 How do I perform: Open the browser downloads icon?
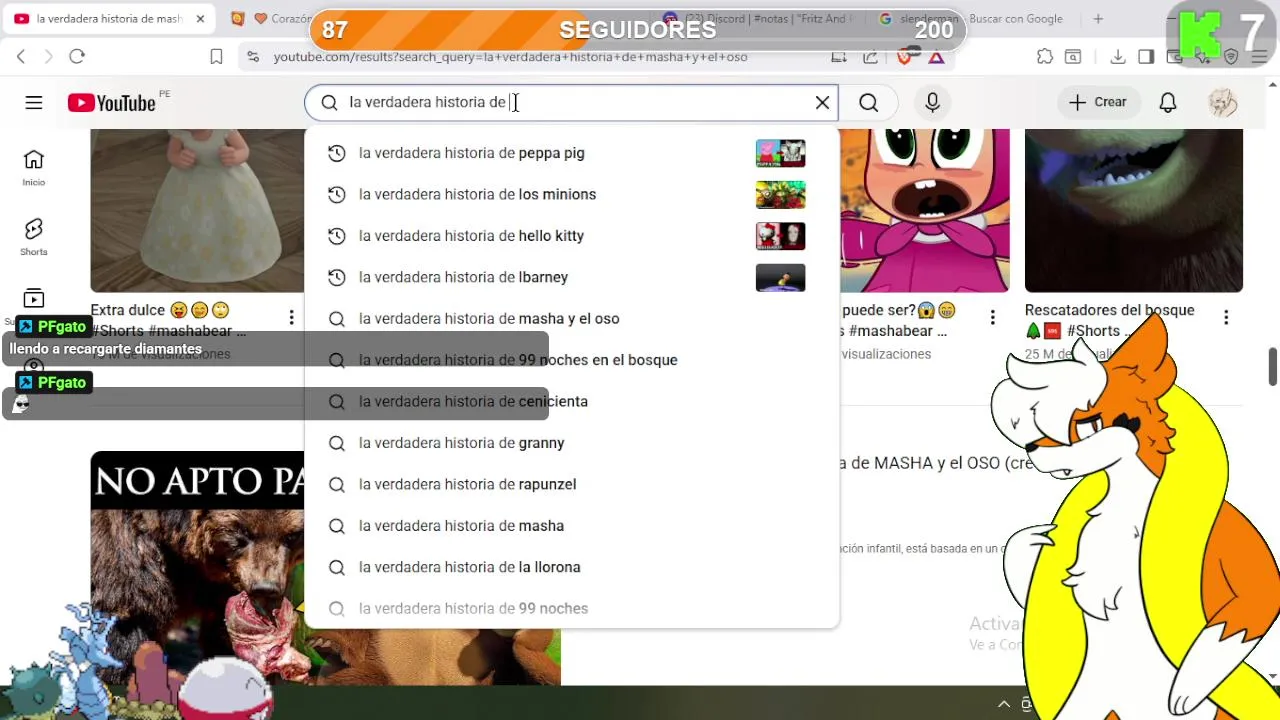1118,57
